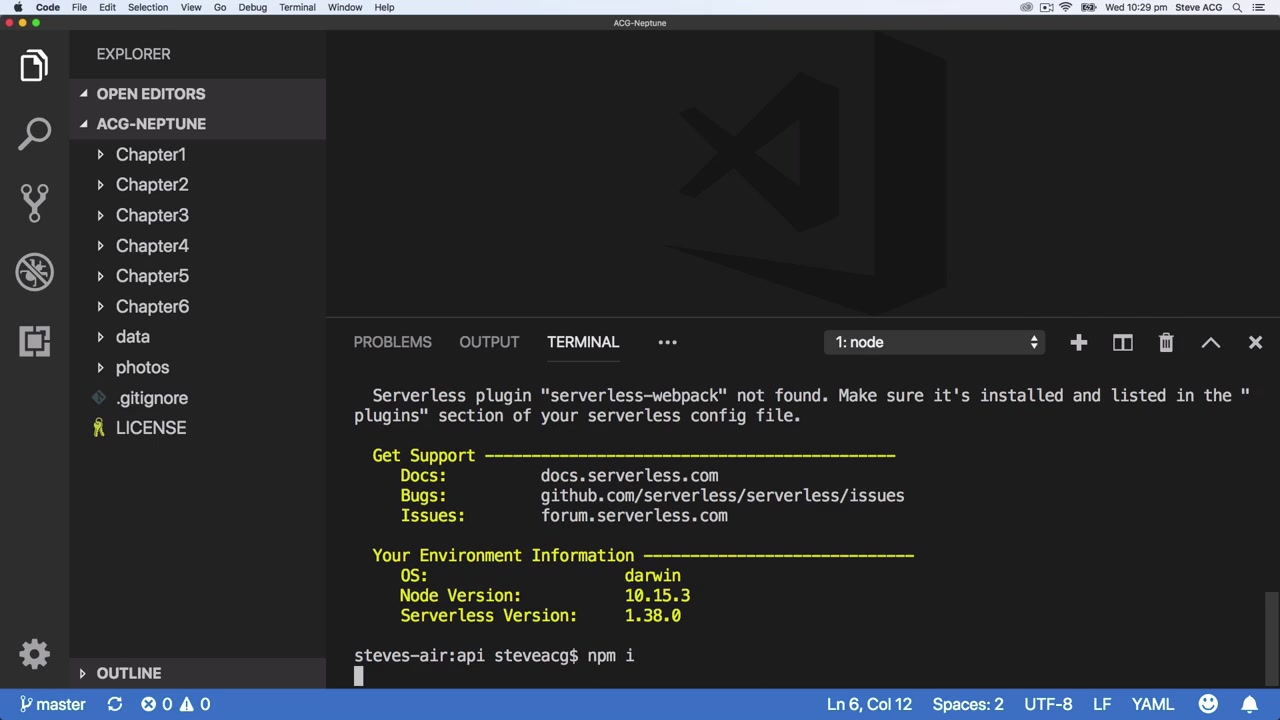
Task: Expand the Chapter2 folder
Action: 151,185
